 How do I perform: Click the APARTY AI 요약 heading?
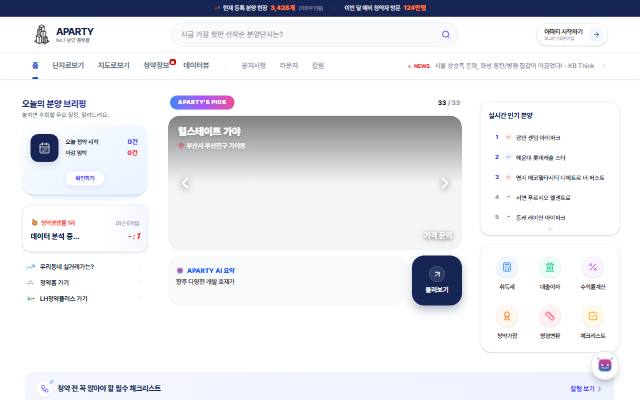pyautogui.click(x=211, y=270)
